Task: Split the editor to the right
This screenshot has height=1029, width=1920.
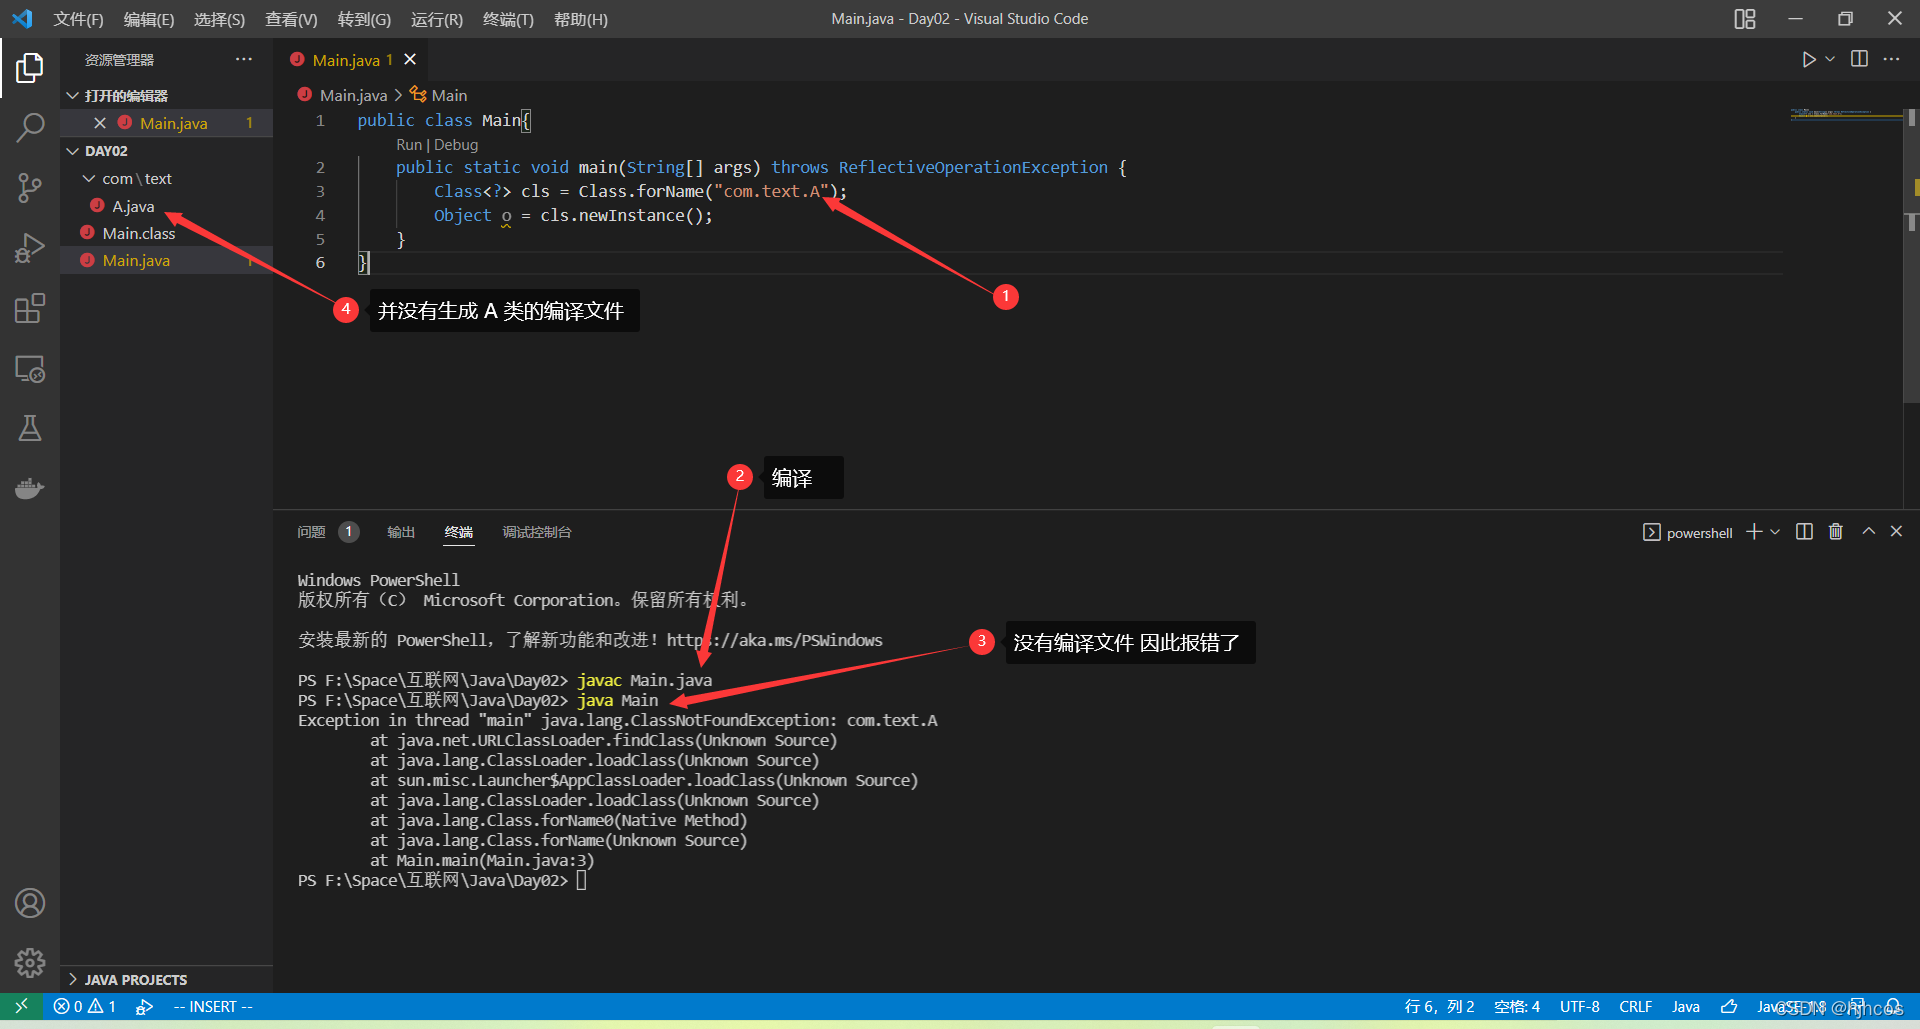Action: [x=1859, y=59]
